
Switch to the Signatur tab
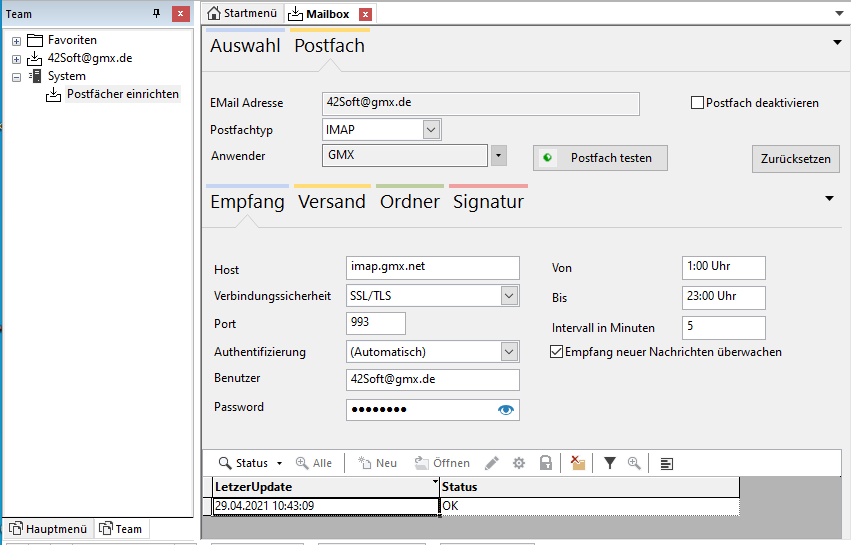tap(488, 202)
